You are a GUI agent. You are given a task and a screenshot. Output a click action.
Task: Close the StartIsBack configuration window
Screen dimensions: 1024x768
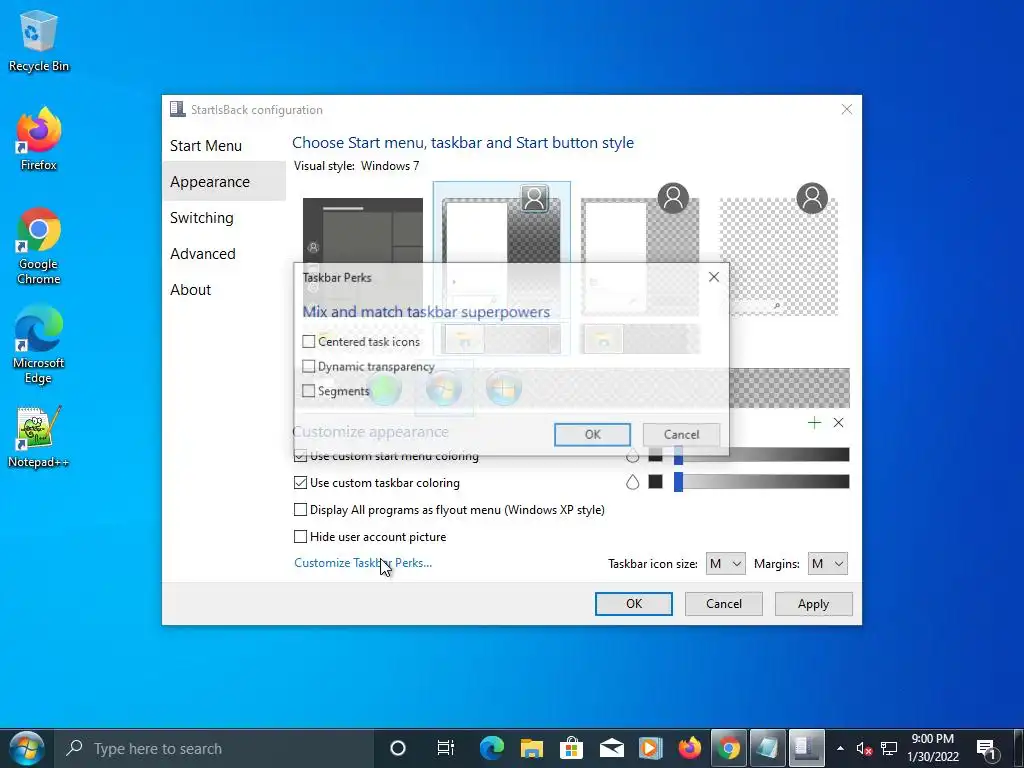846,109
